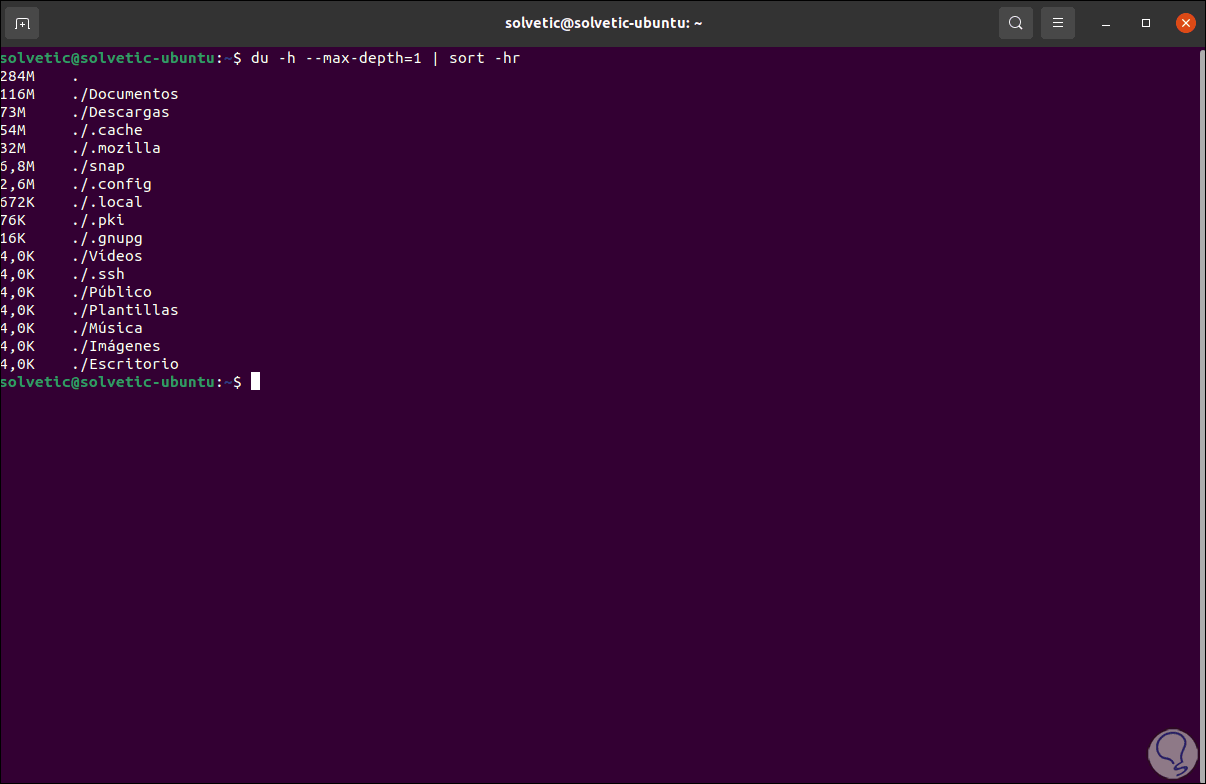The width and height of the screenshot is (1206, 784).
Task: Click the ./.pki entry
Action: tap(98, 220)
